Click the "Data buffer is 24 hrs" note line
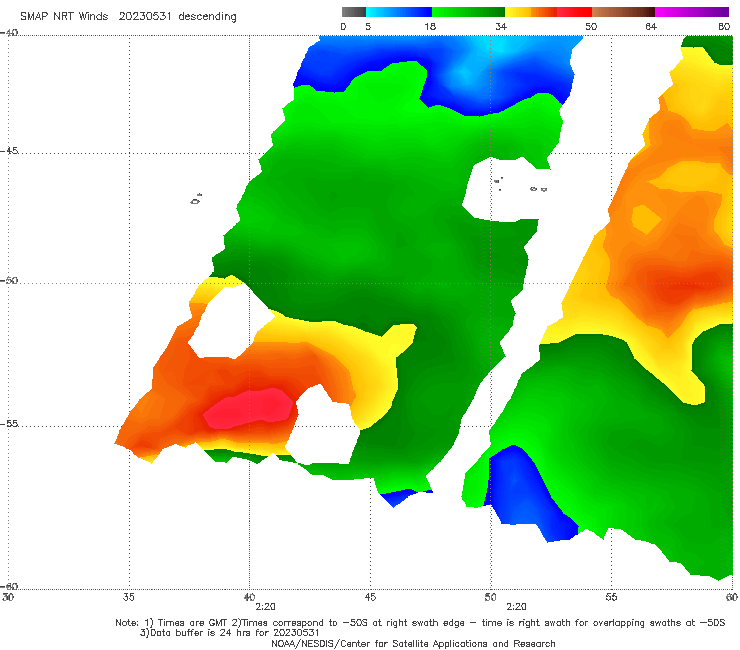The image size is (740, 650). 229,633
